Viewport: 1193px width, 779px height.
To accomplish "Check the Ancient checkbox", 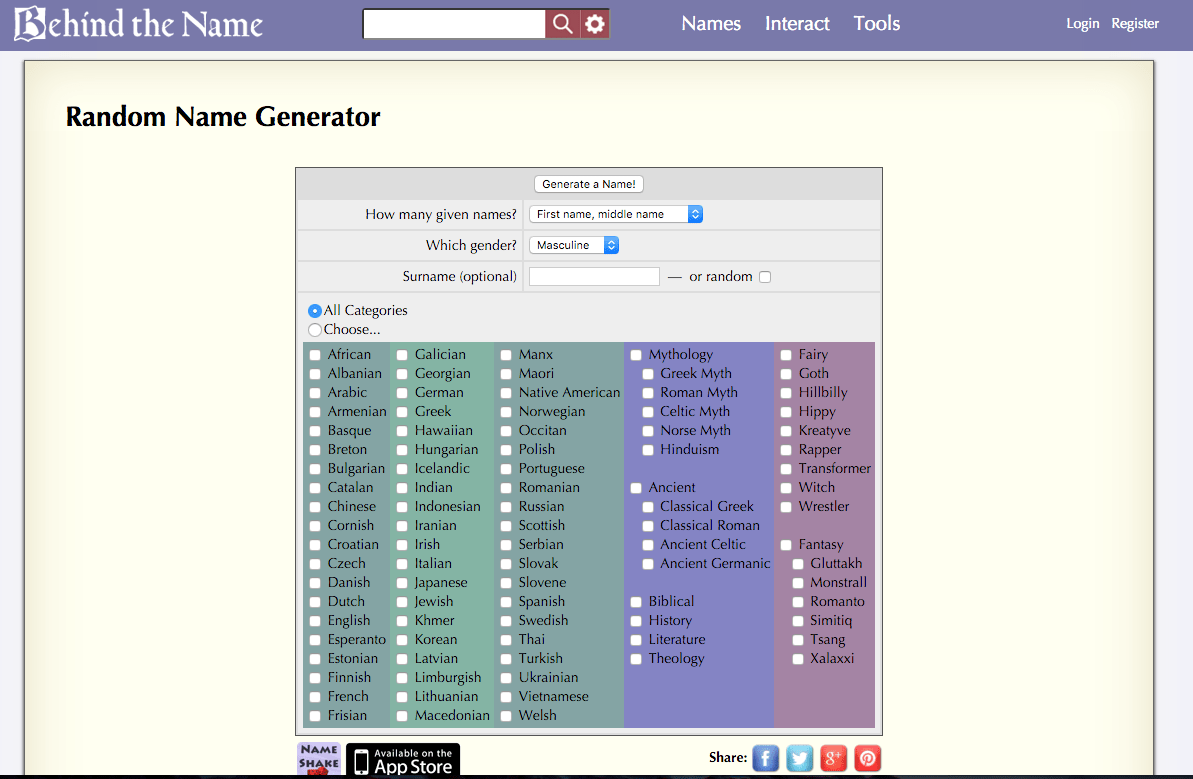I will pyautogui.click(x=636, y=488).
